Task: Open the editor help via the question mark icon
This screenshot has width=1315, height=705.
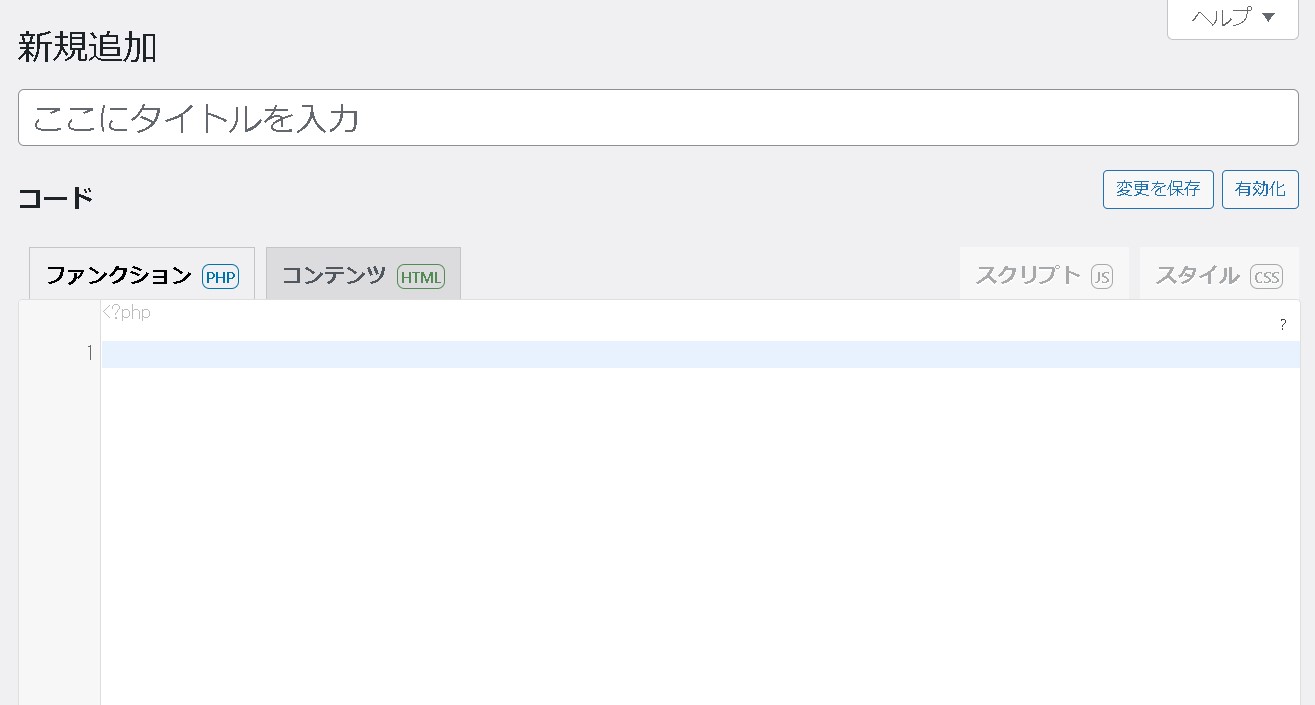Action: click(x=1283, y=325)
